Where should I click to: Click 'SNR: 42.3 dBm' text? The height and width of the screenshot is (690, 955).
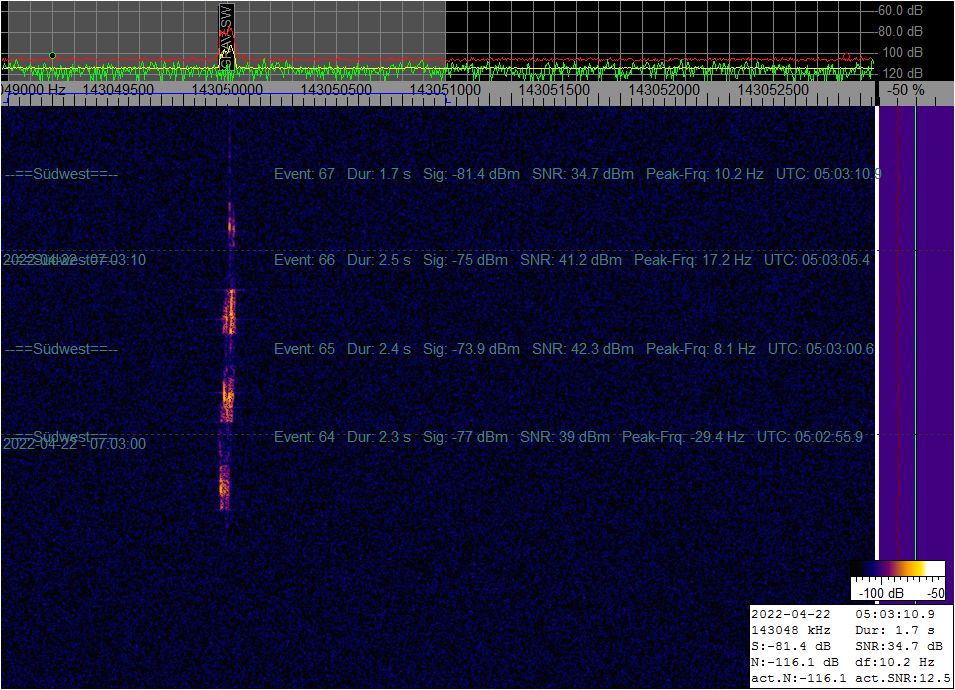583,349
